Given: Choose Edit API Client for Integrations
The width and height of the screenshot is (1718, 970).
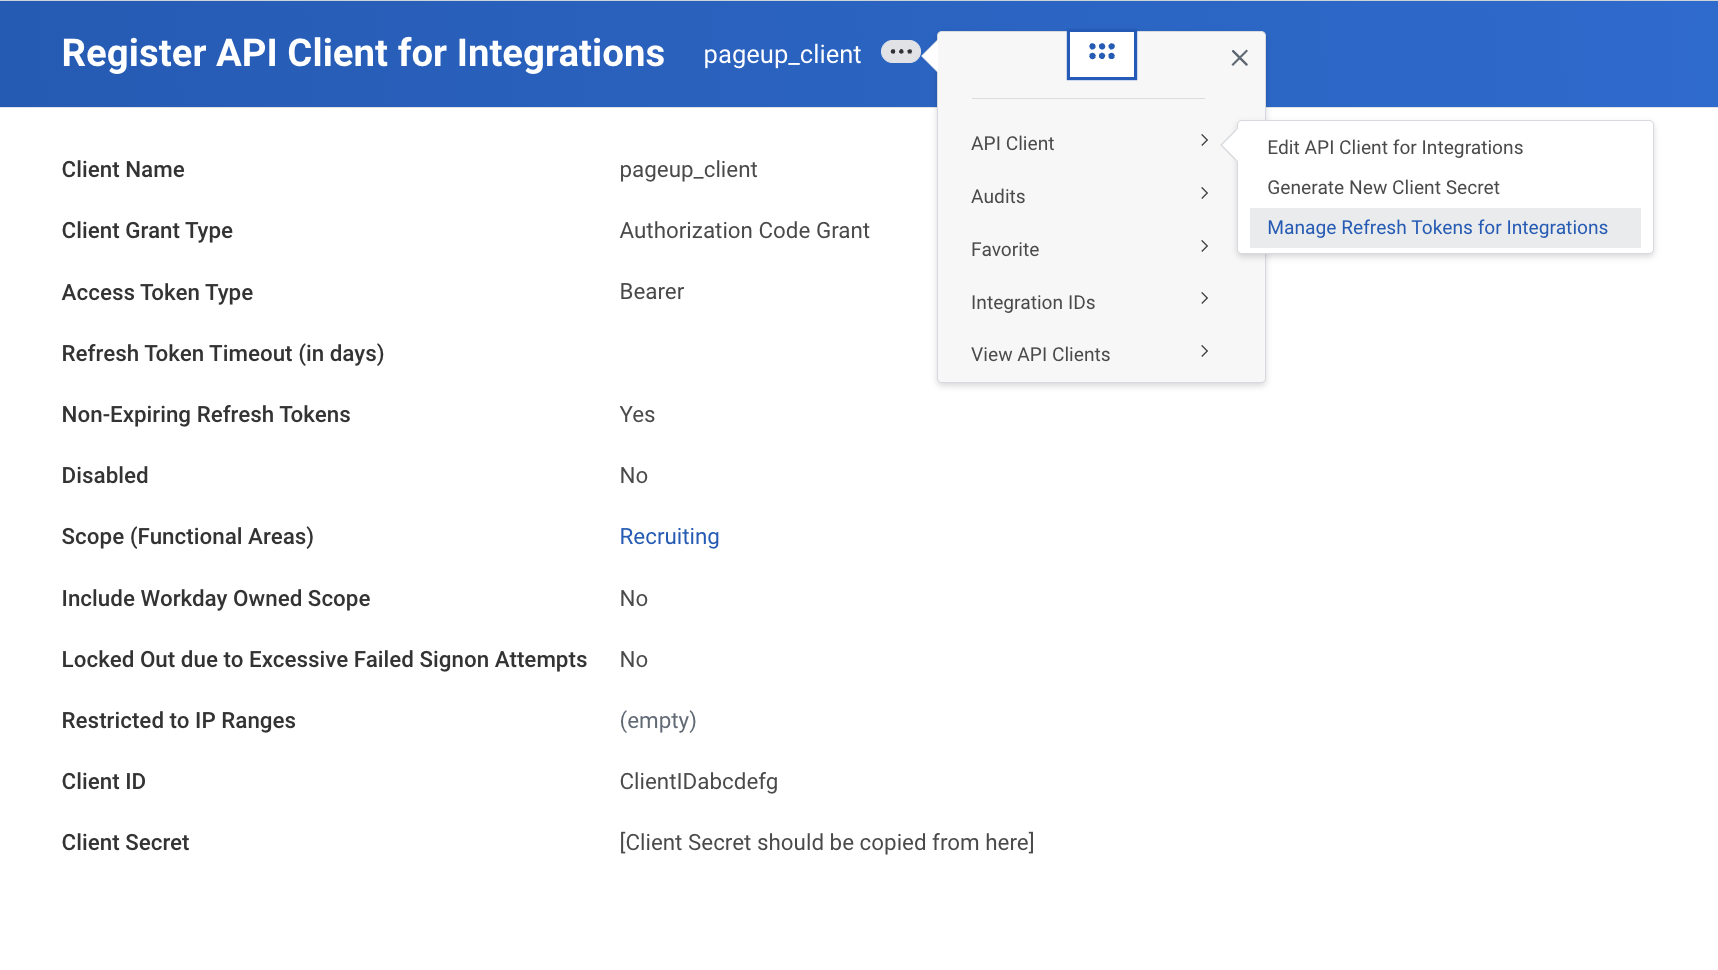Looking at the screenshot, I should point(1395,147).
